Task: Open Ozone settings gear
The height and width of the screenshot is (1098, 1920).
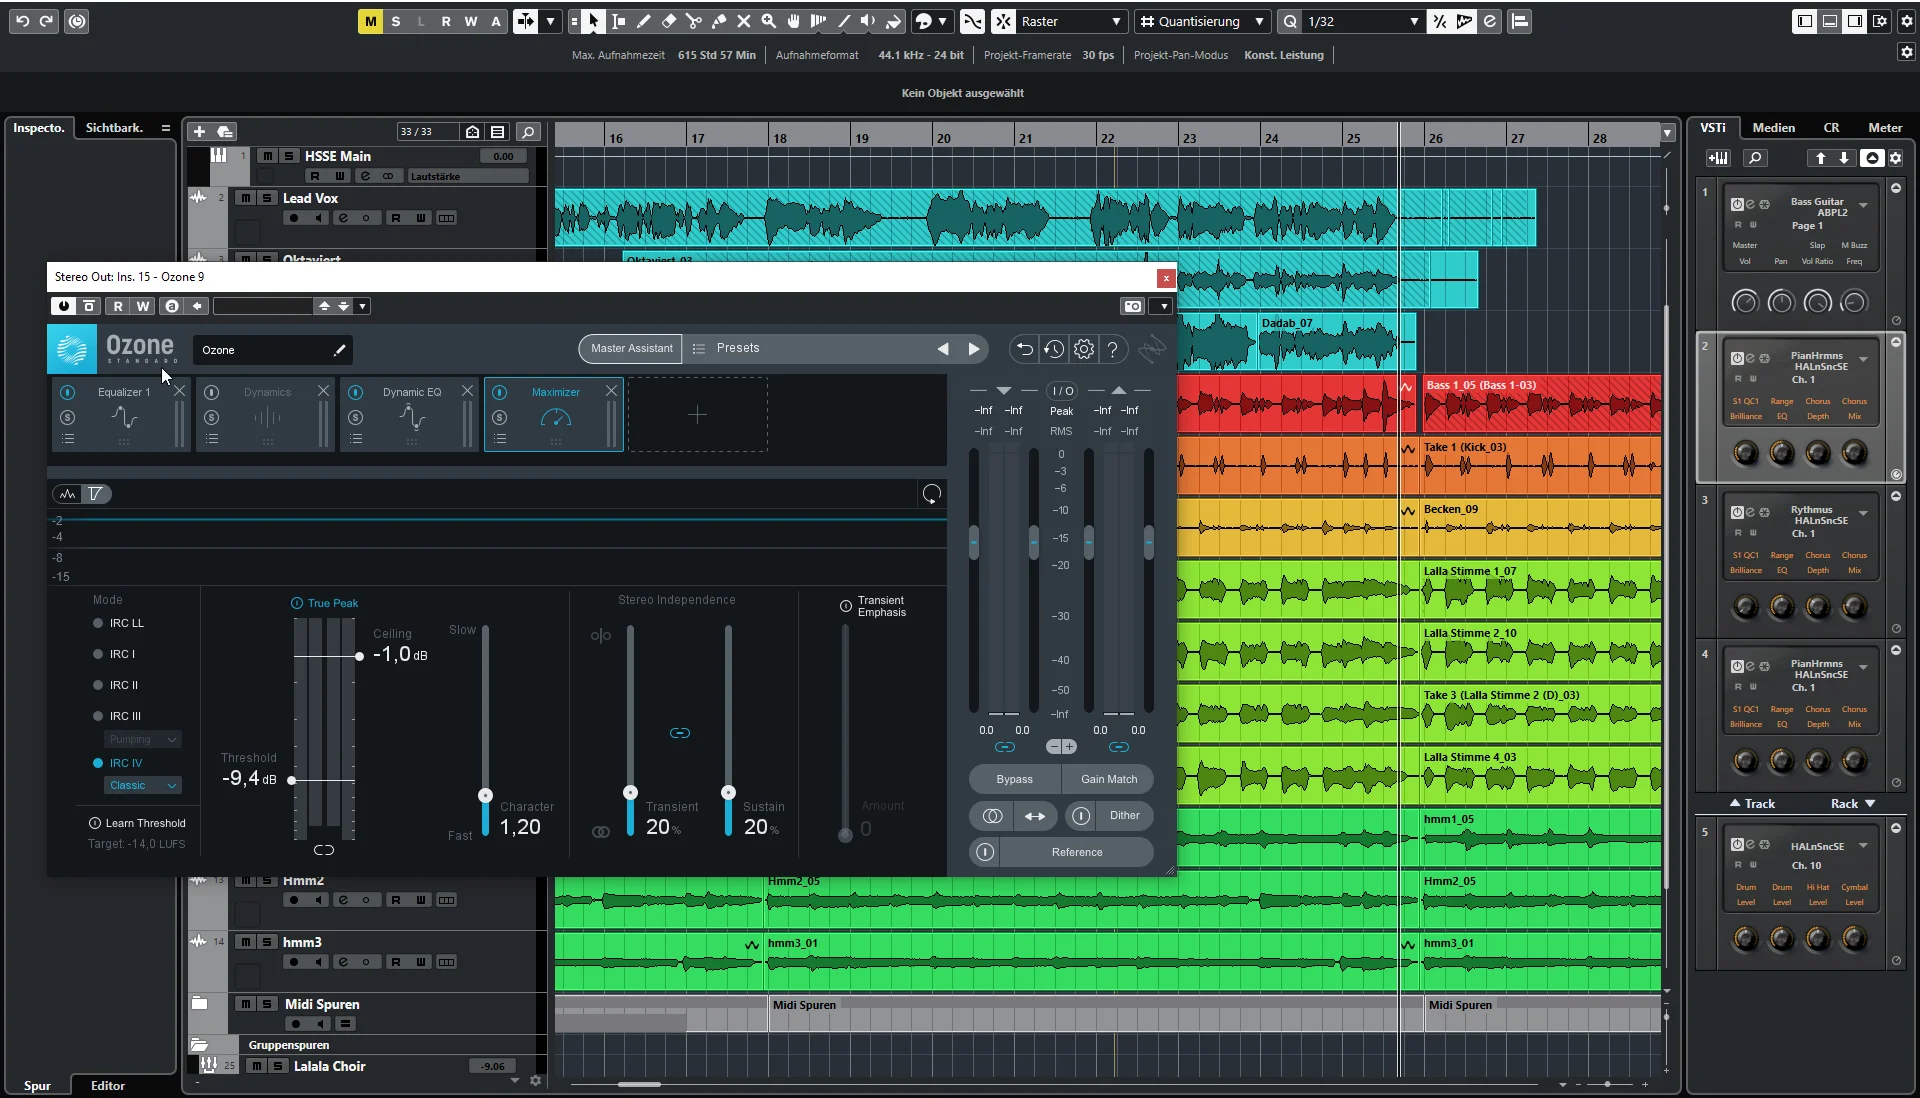Action: 1084,349
